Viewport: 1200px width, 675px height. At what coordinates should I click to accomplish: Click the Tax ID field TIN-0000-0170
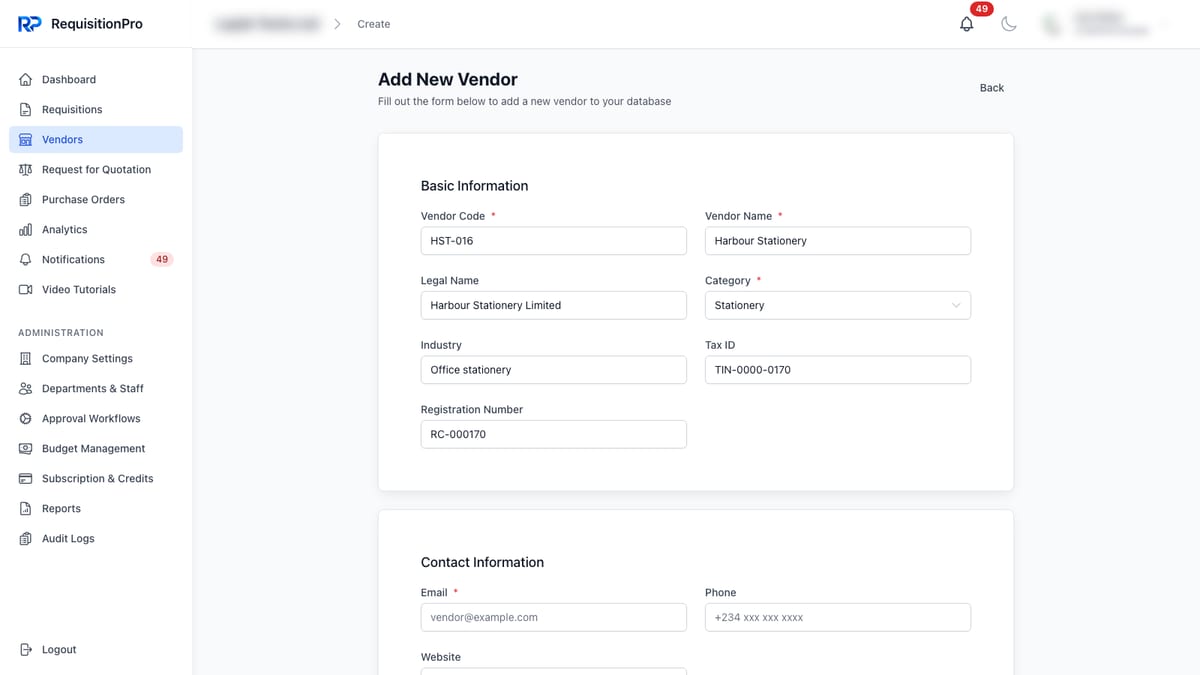point(838,370)
